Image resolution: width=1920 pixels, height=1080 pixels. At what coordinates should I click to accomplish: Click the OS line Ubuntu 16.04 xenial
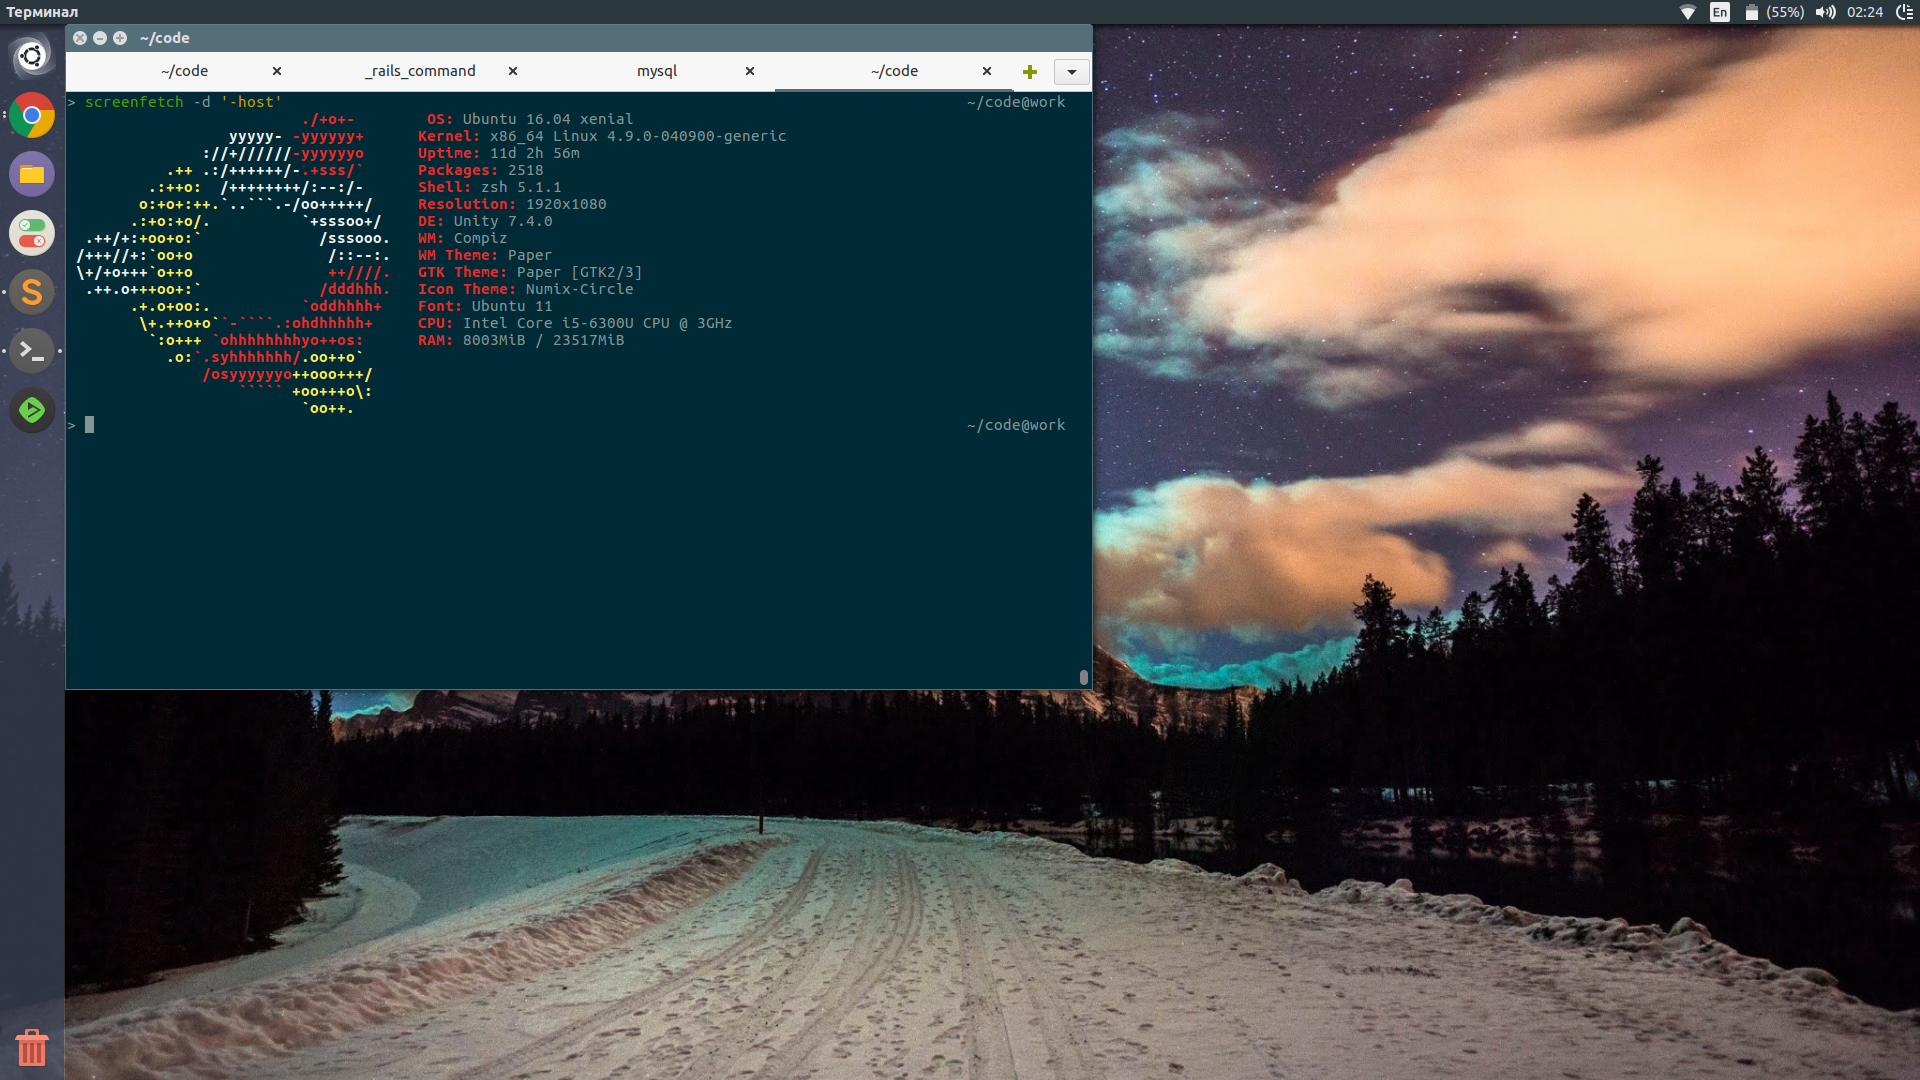tap(530, 119)
